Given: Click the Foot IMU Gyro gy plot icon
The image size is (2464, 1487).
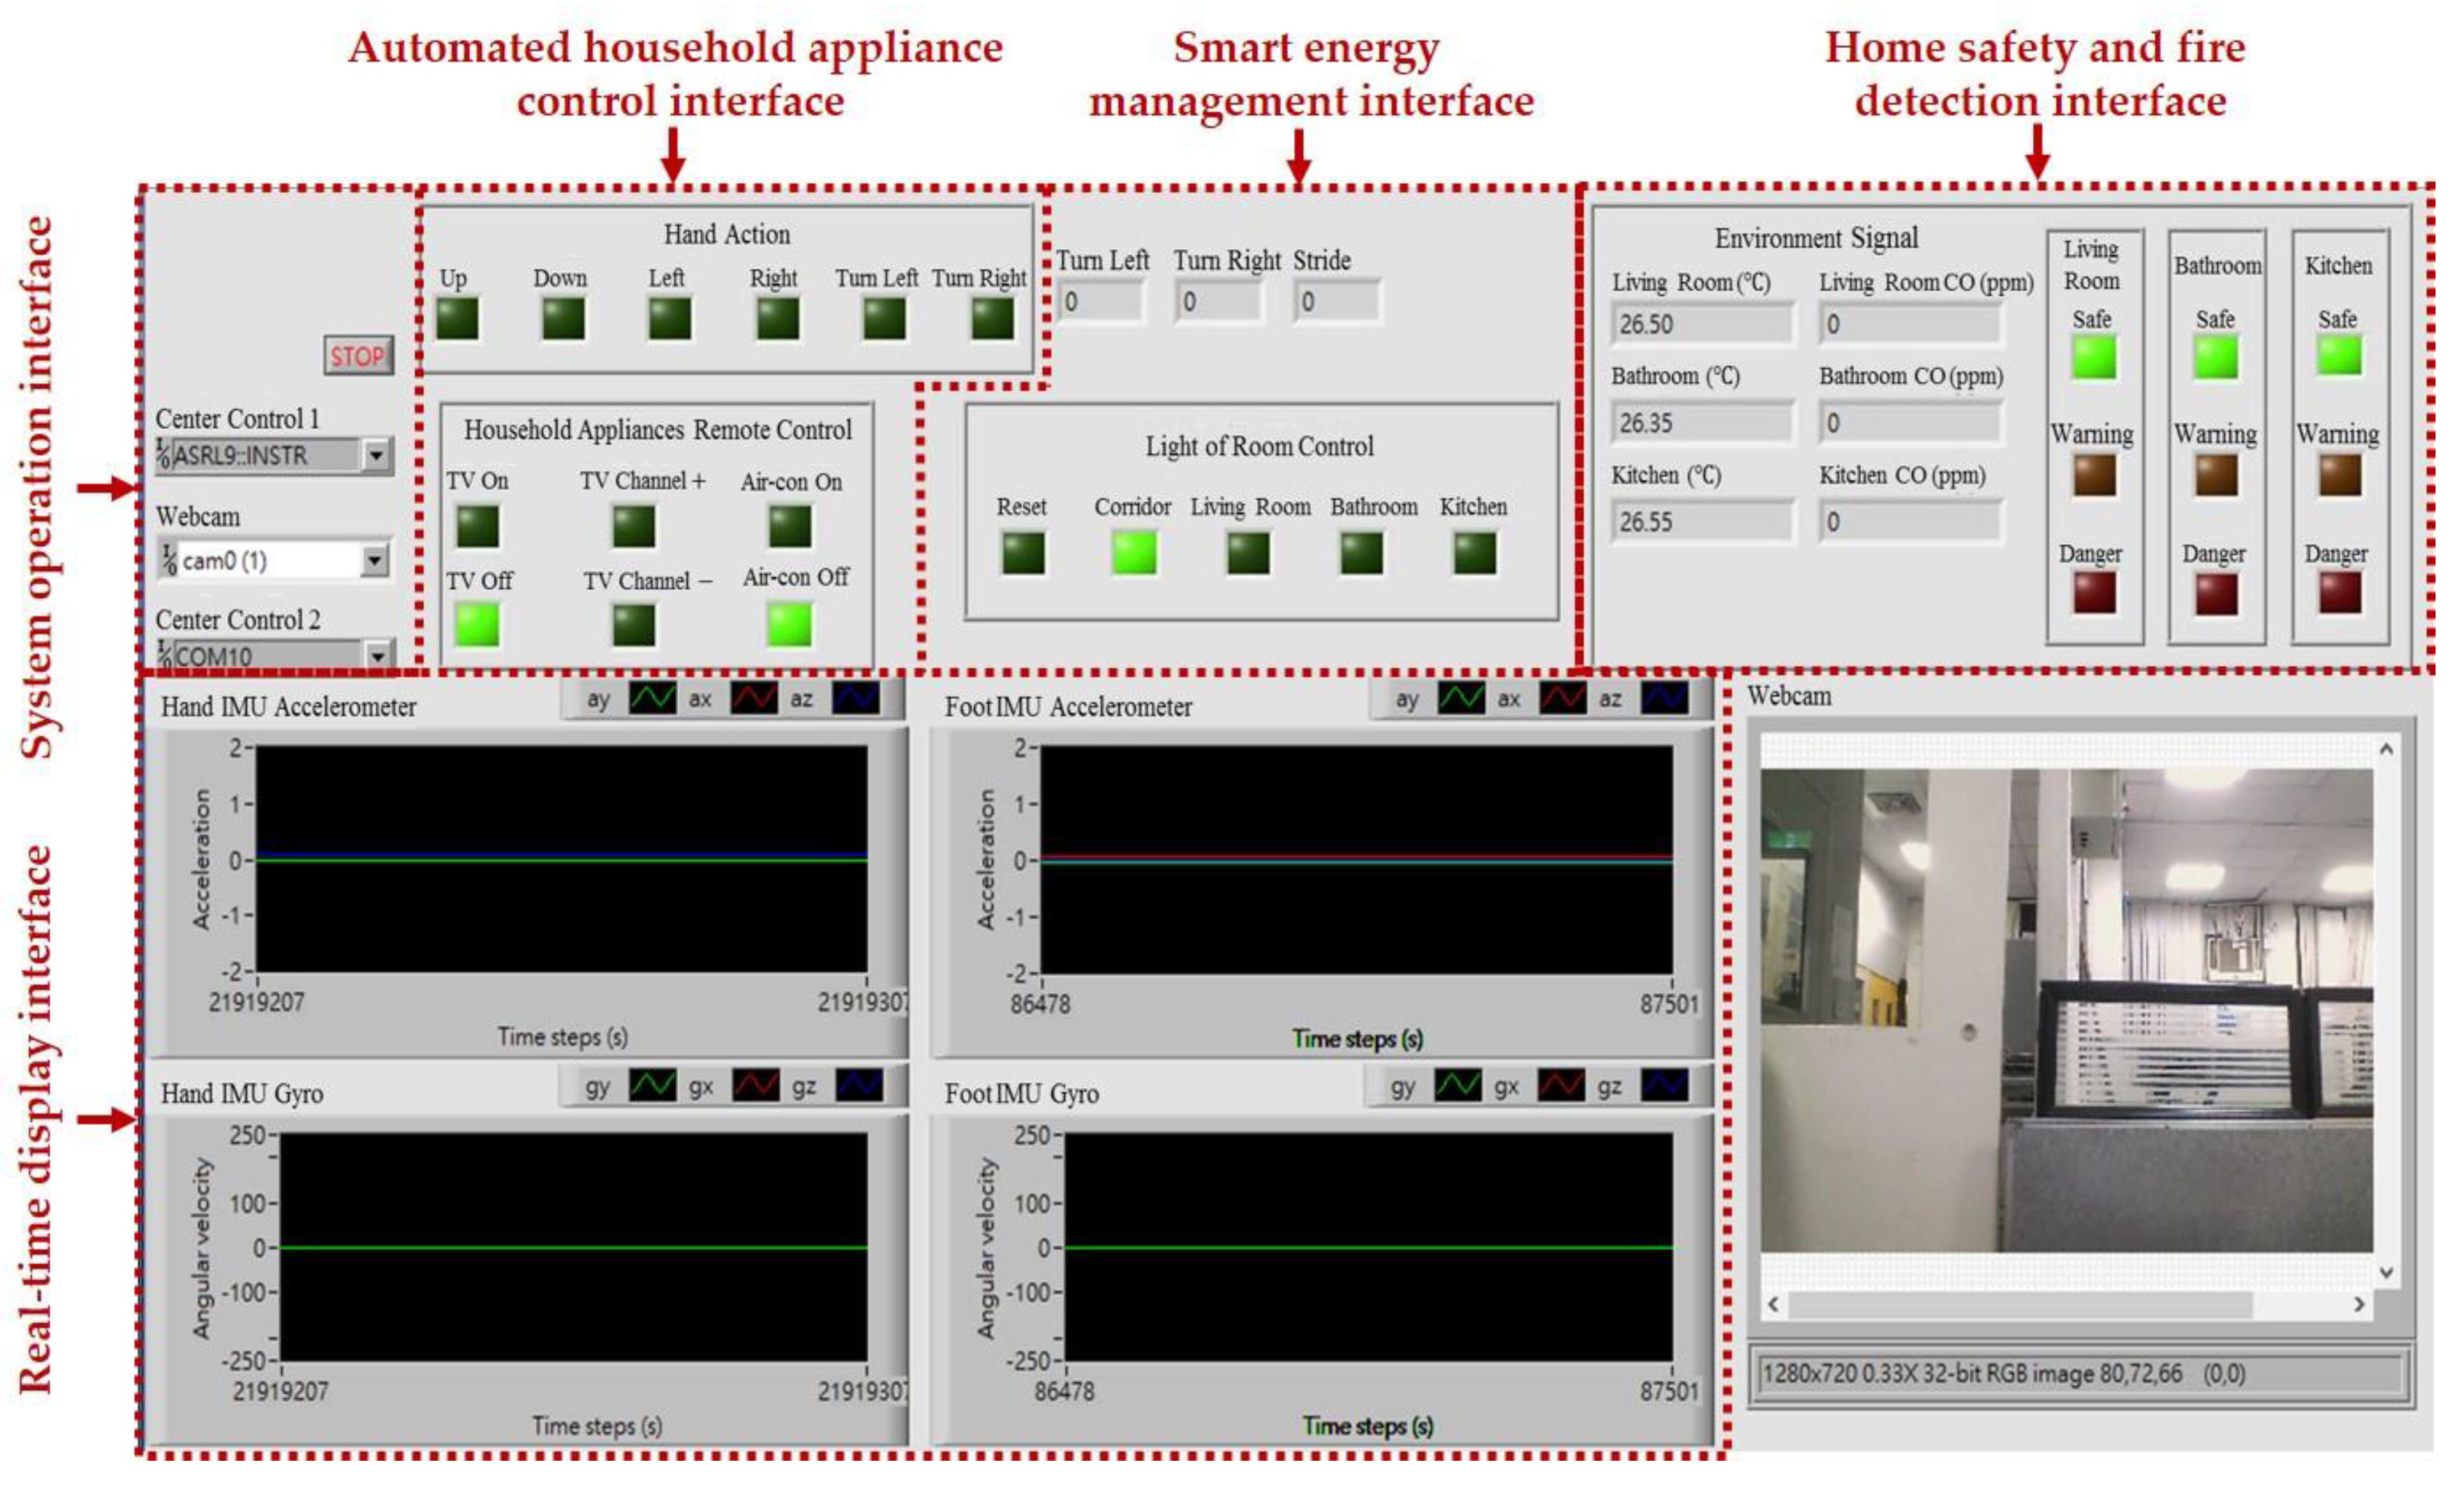Looking at the screenshot, I should [1458, 1085].
